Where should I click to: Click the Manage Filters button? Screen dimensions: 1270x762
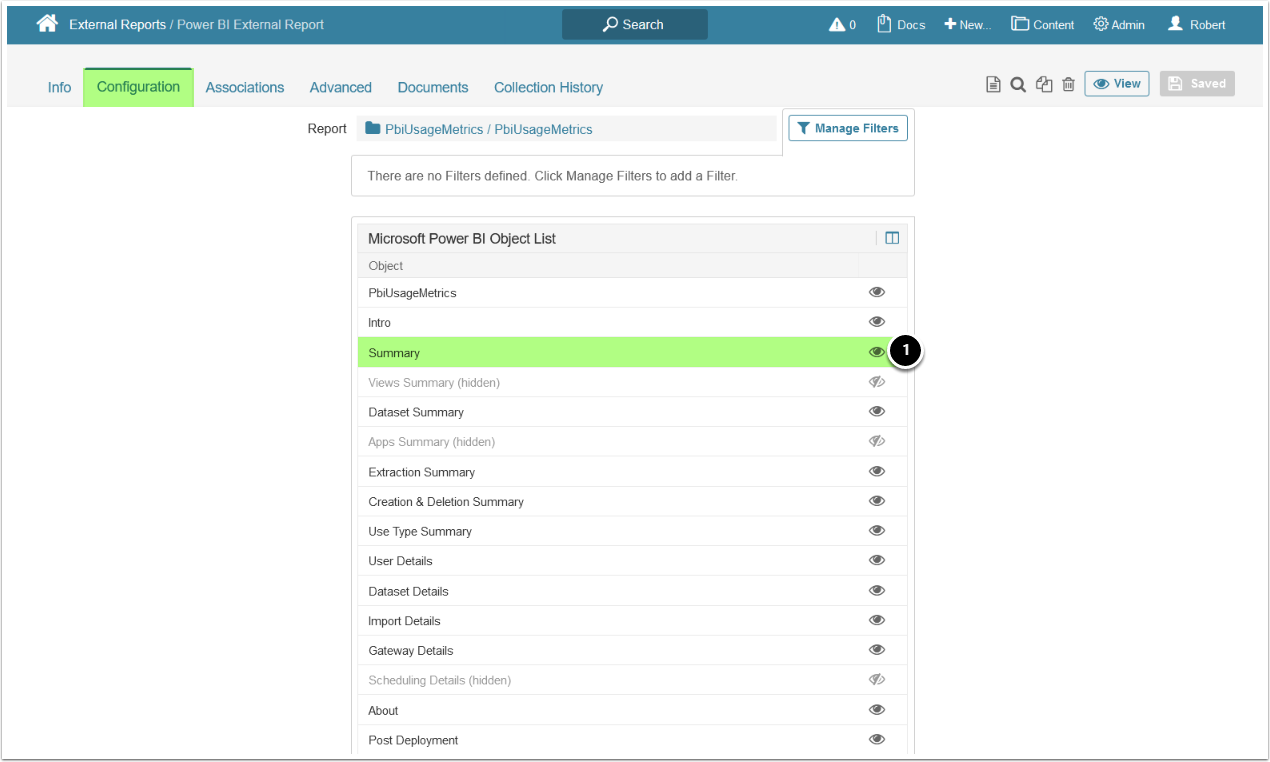[x=848, y=128]
